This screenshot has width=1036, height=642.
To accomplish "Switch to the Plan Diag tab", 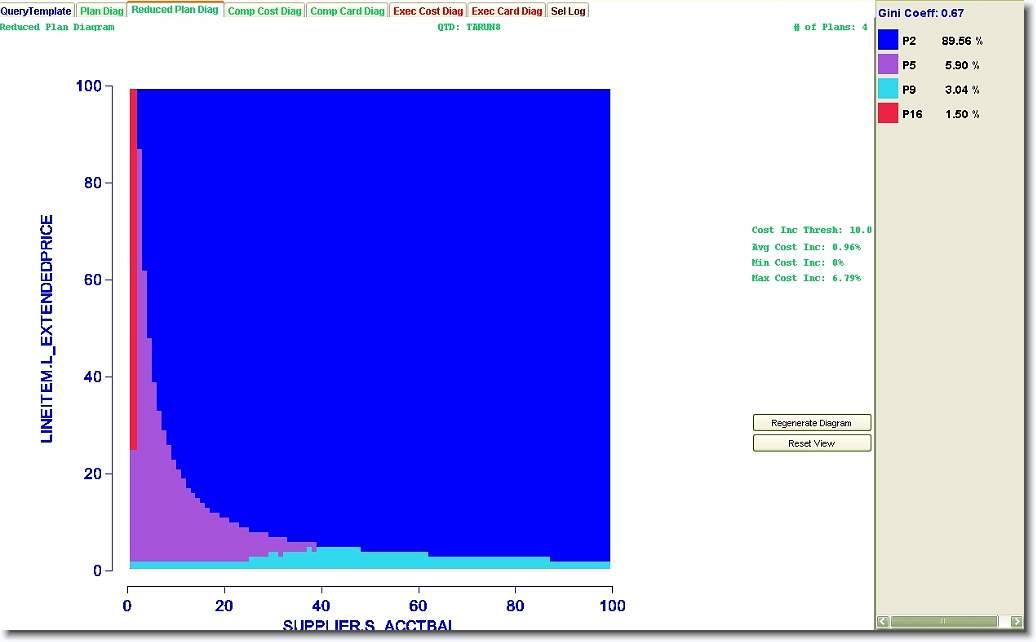I will (x=101, y=11).
